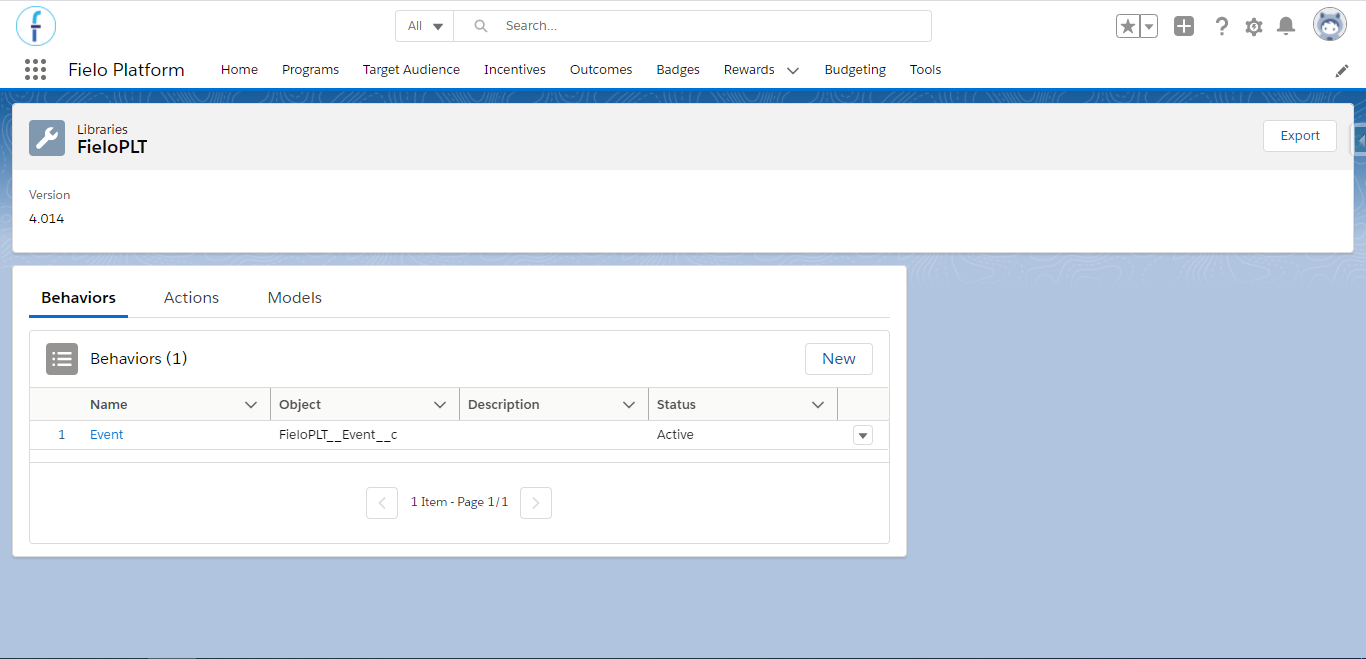Click the FieloPLT library title
This screenshot has height=659, width=1366.
pos(112,147)
